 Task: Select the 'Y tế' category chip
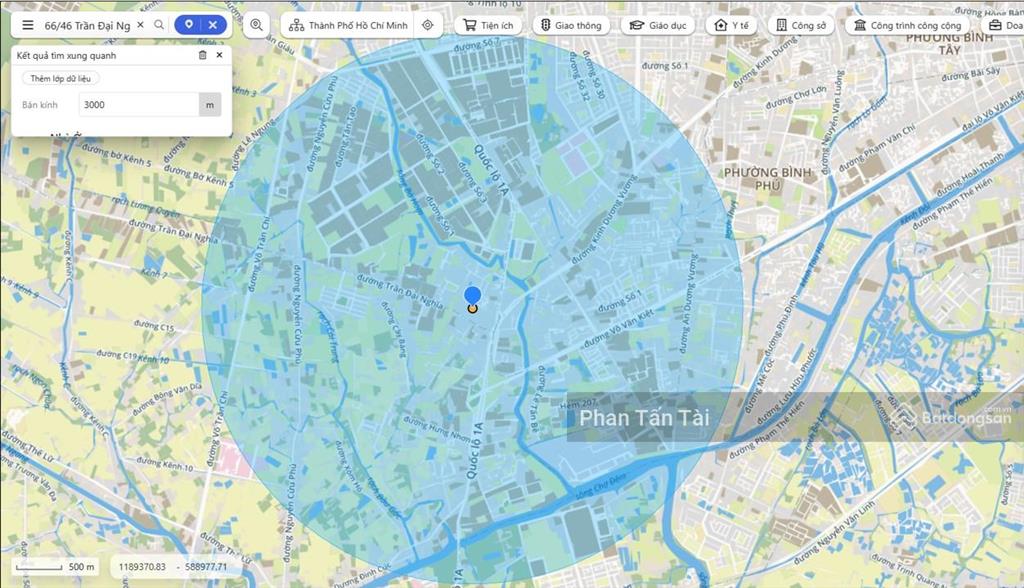tap(731, 25)
